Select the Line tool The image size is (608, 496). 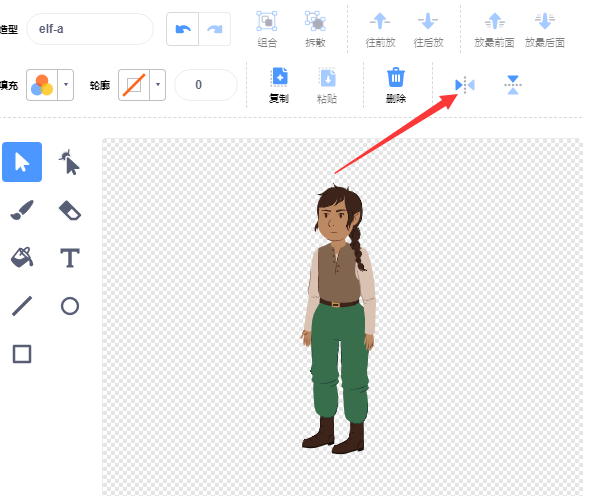coord(22,306)
